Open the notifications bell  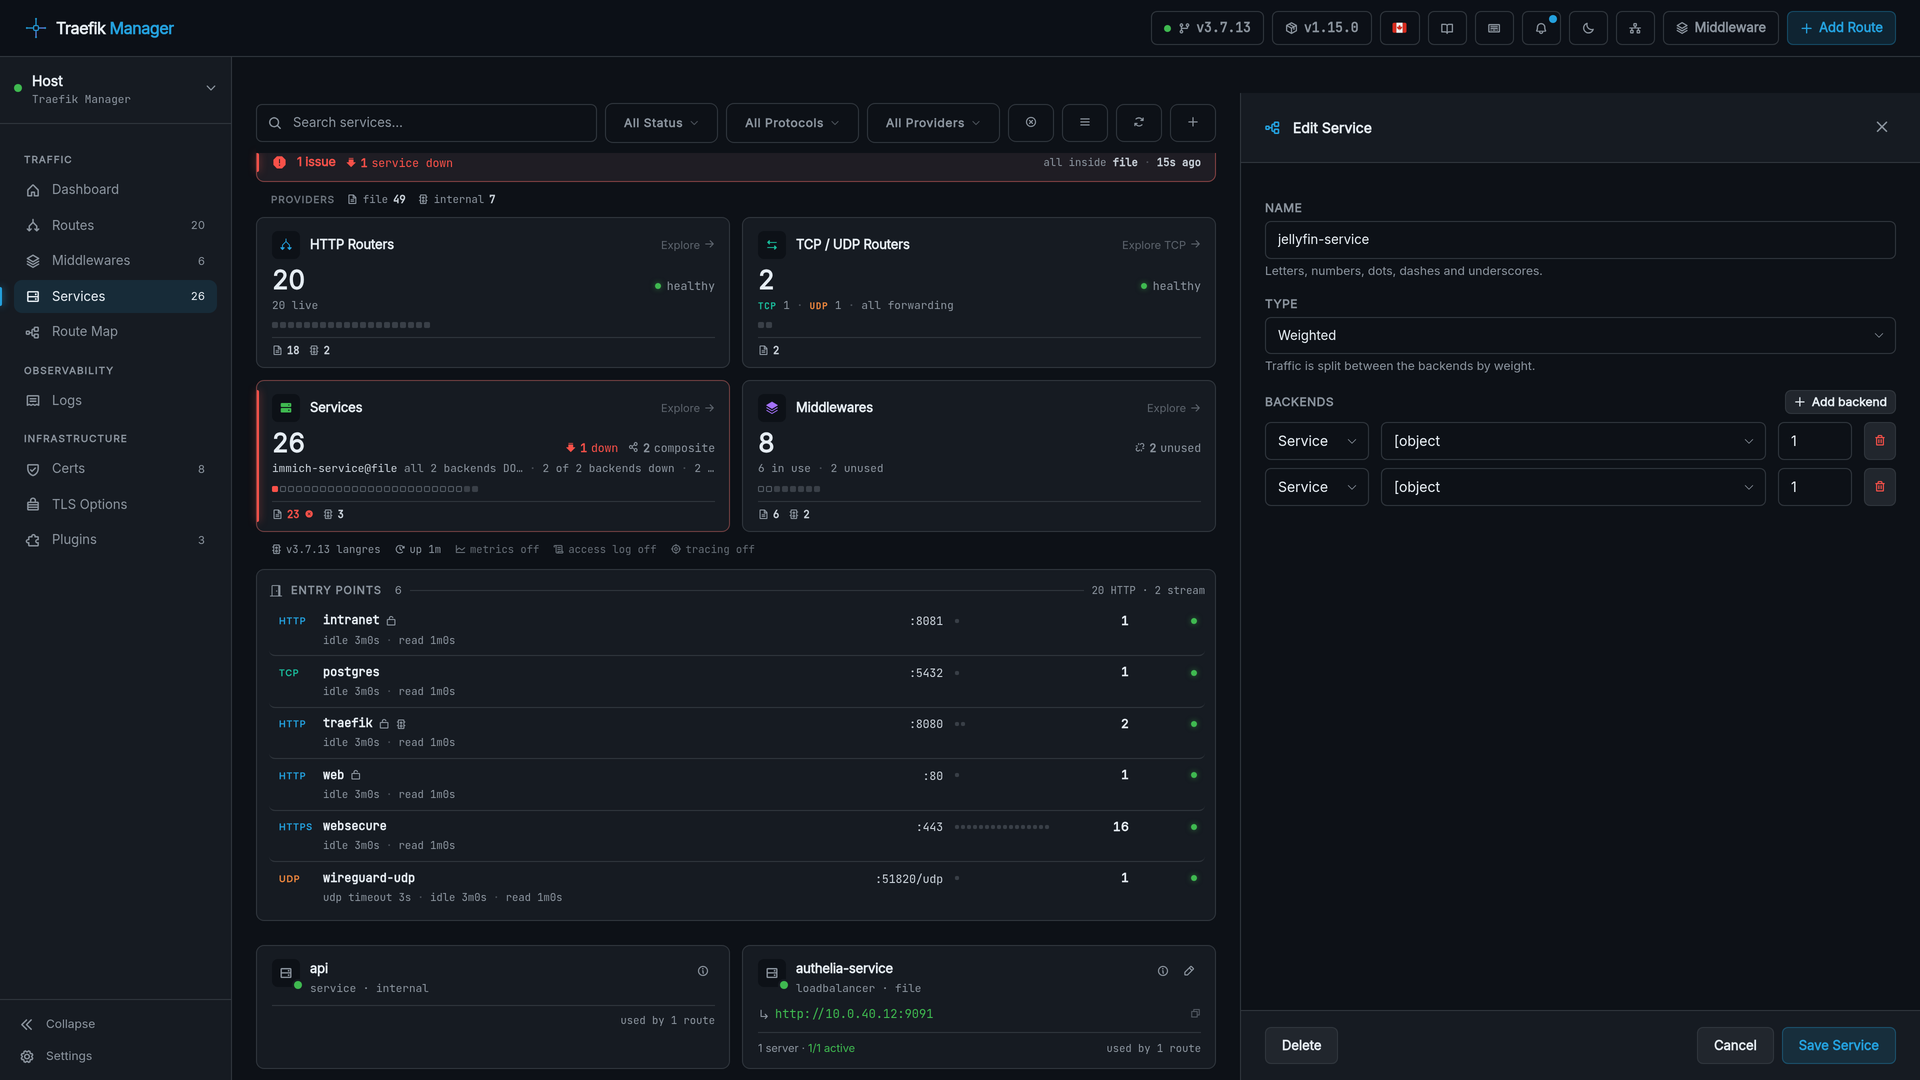[1541, 28]
